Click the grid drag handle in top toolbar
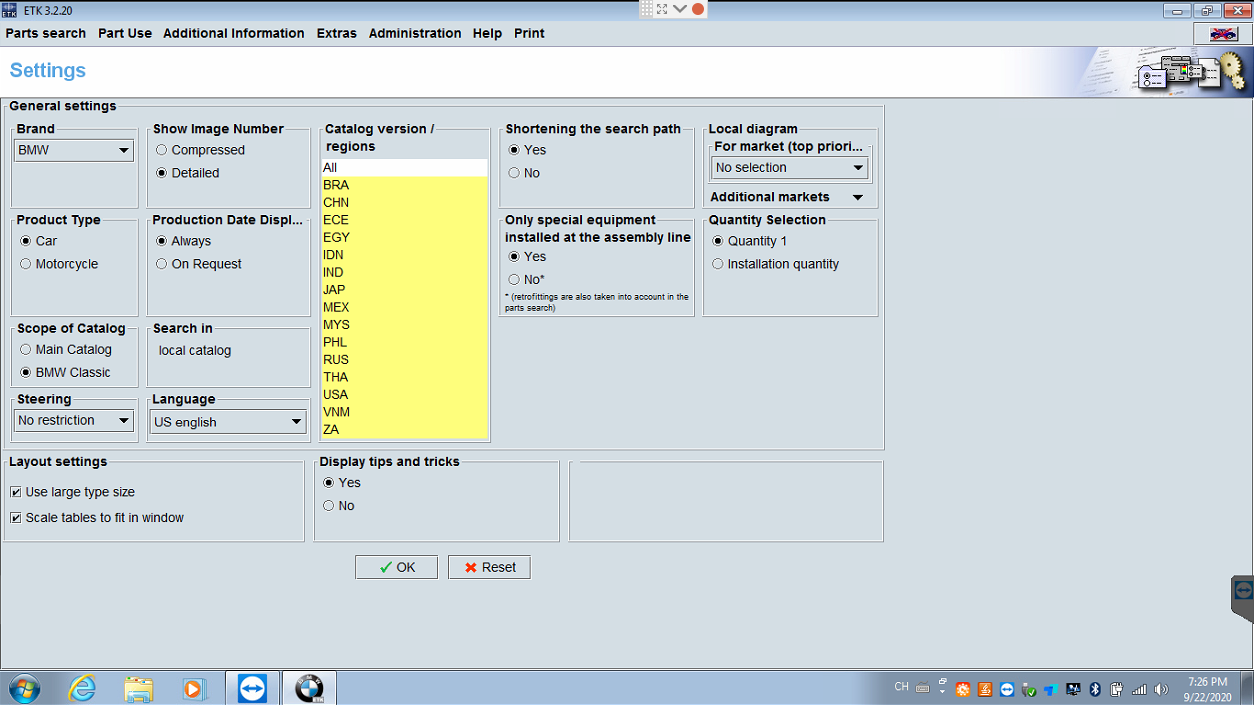 (x=646, y=9)
